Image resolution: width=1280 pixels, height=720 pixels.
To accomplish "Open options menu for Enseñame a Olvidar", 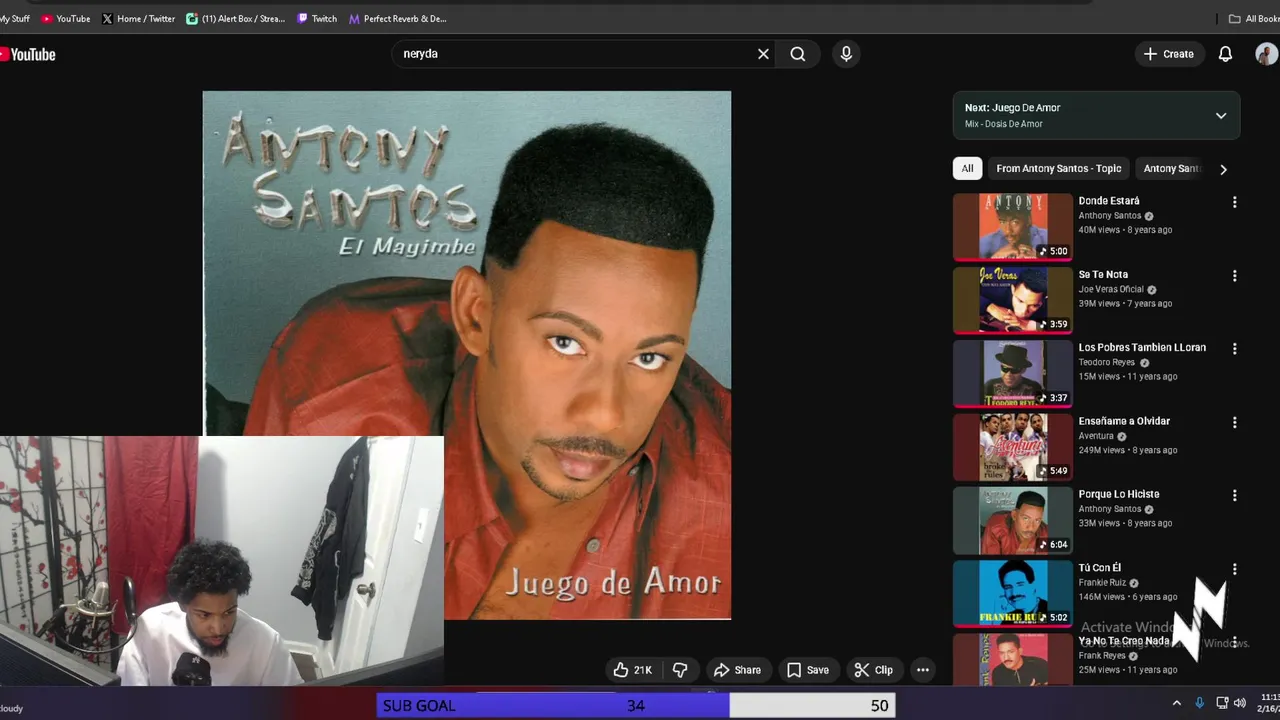I will point(1234,422).
